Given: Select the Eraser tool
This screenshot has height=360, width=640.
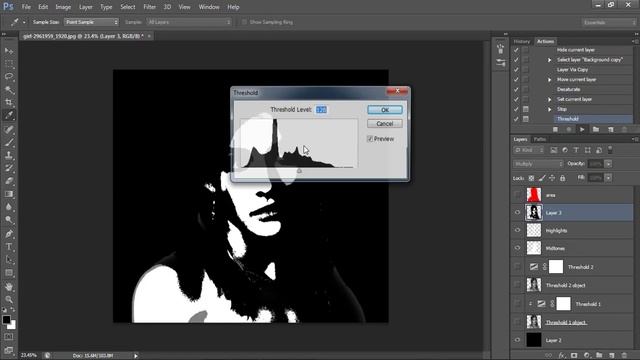Looking at the screenshot, I should click(x=9, y=181).
